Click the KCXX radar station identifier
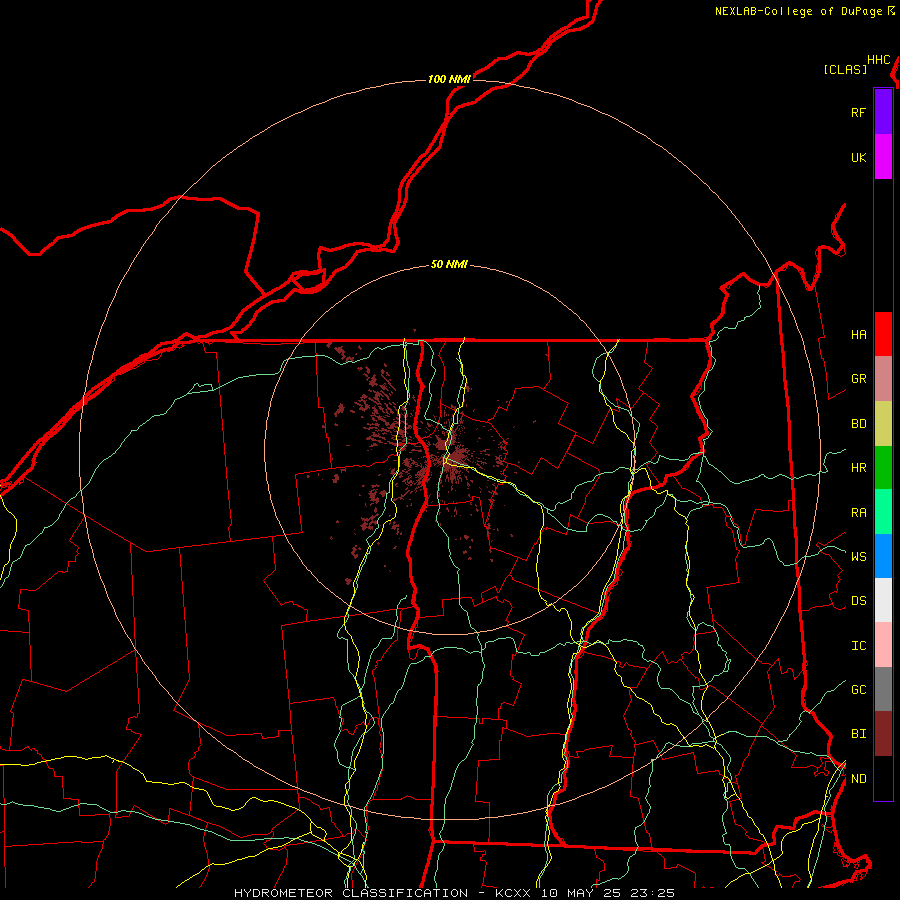 513,893
